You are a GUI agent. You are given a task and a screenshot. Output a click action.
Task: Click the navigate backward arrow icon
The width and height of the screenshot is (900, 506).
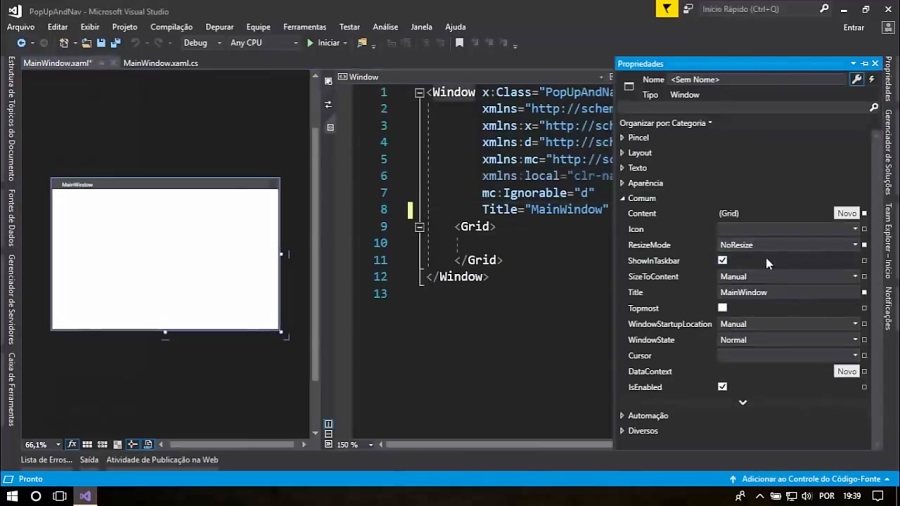pyautogui.click(x=21, y=43)
